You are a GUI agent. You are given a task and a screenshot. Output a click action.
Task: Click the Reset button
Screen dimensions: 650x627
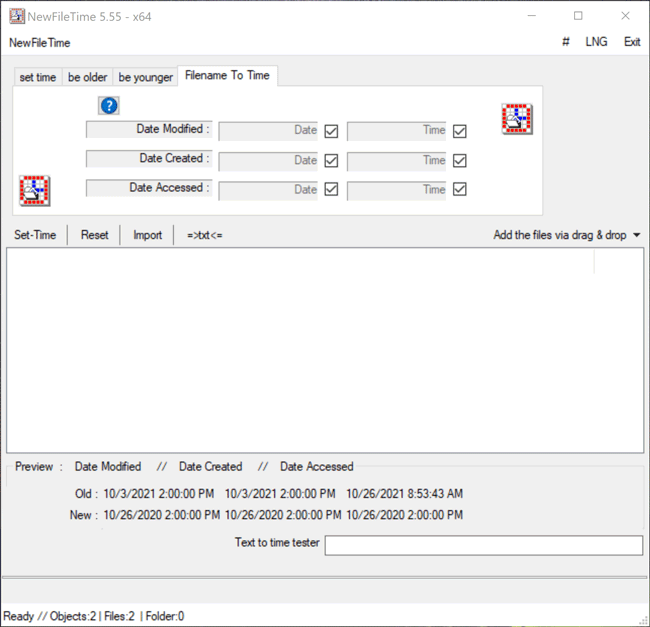(x=95, y=235)
